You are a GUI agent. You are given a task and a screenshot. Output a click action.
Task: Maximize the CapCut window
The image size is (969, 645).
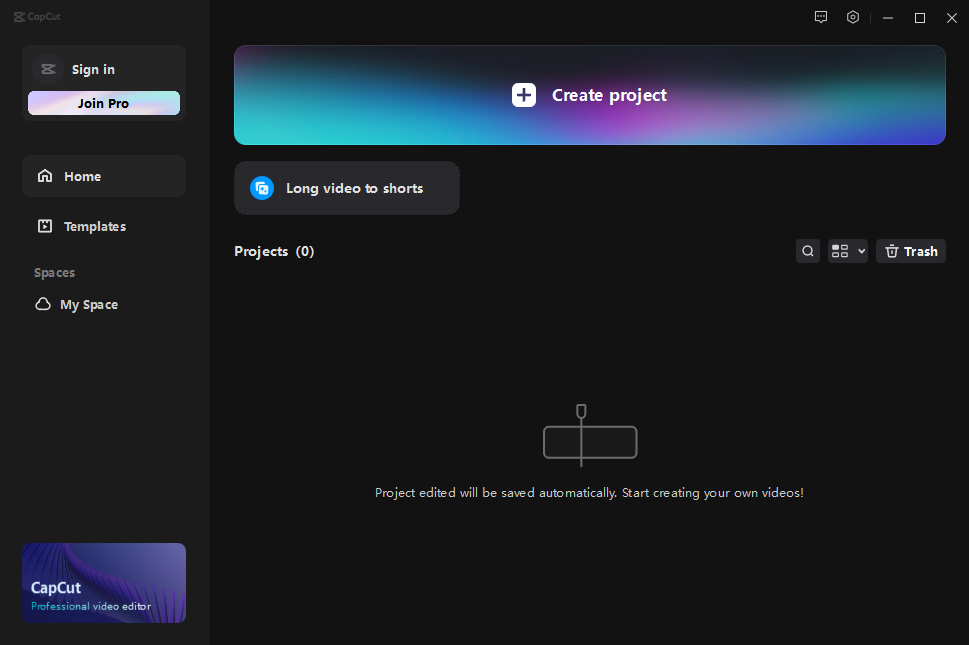[920, 18]
